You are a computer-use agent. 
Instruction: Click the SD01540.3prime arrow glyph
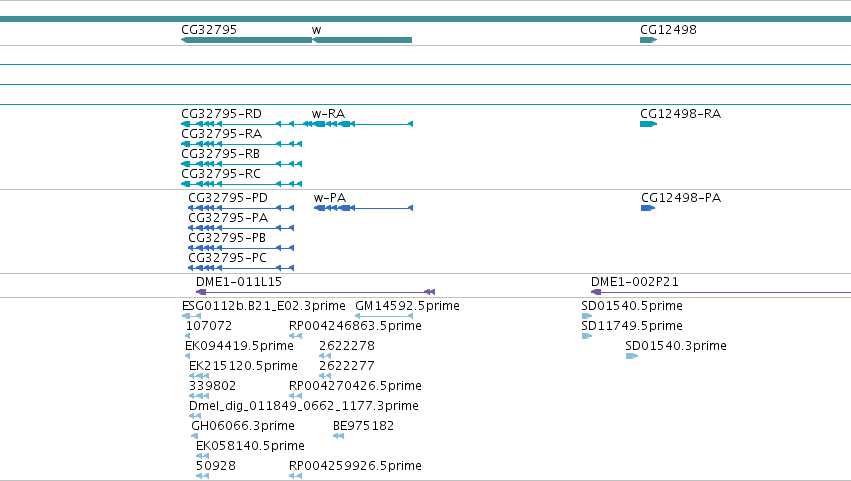pos(632,356)
